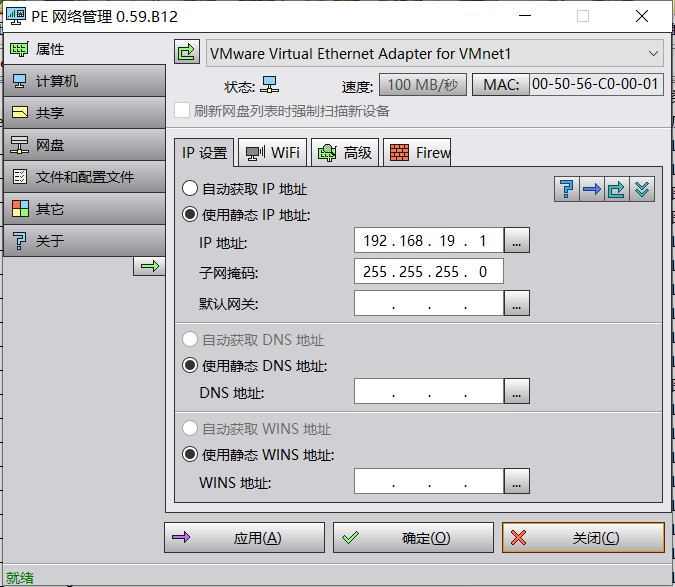The image size is (675, 587).
Task: Click the WINS 地址 input field
Action: tap(429, 481)
